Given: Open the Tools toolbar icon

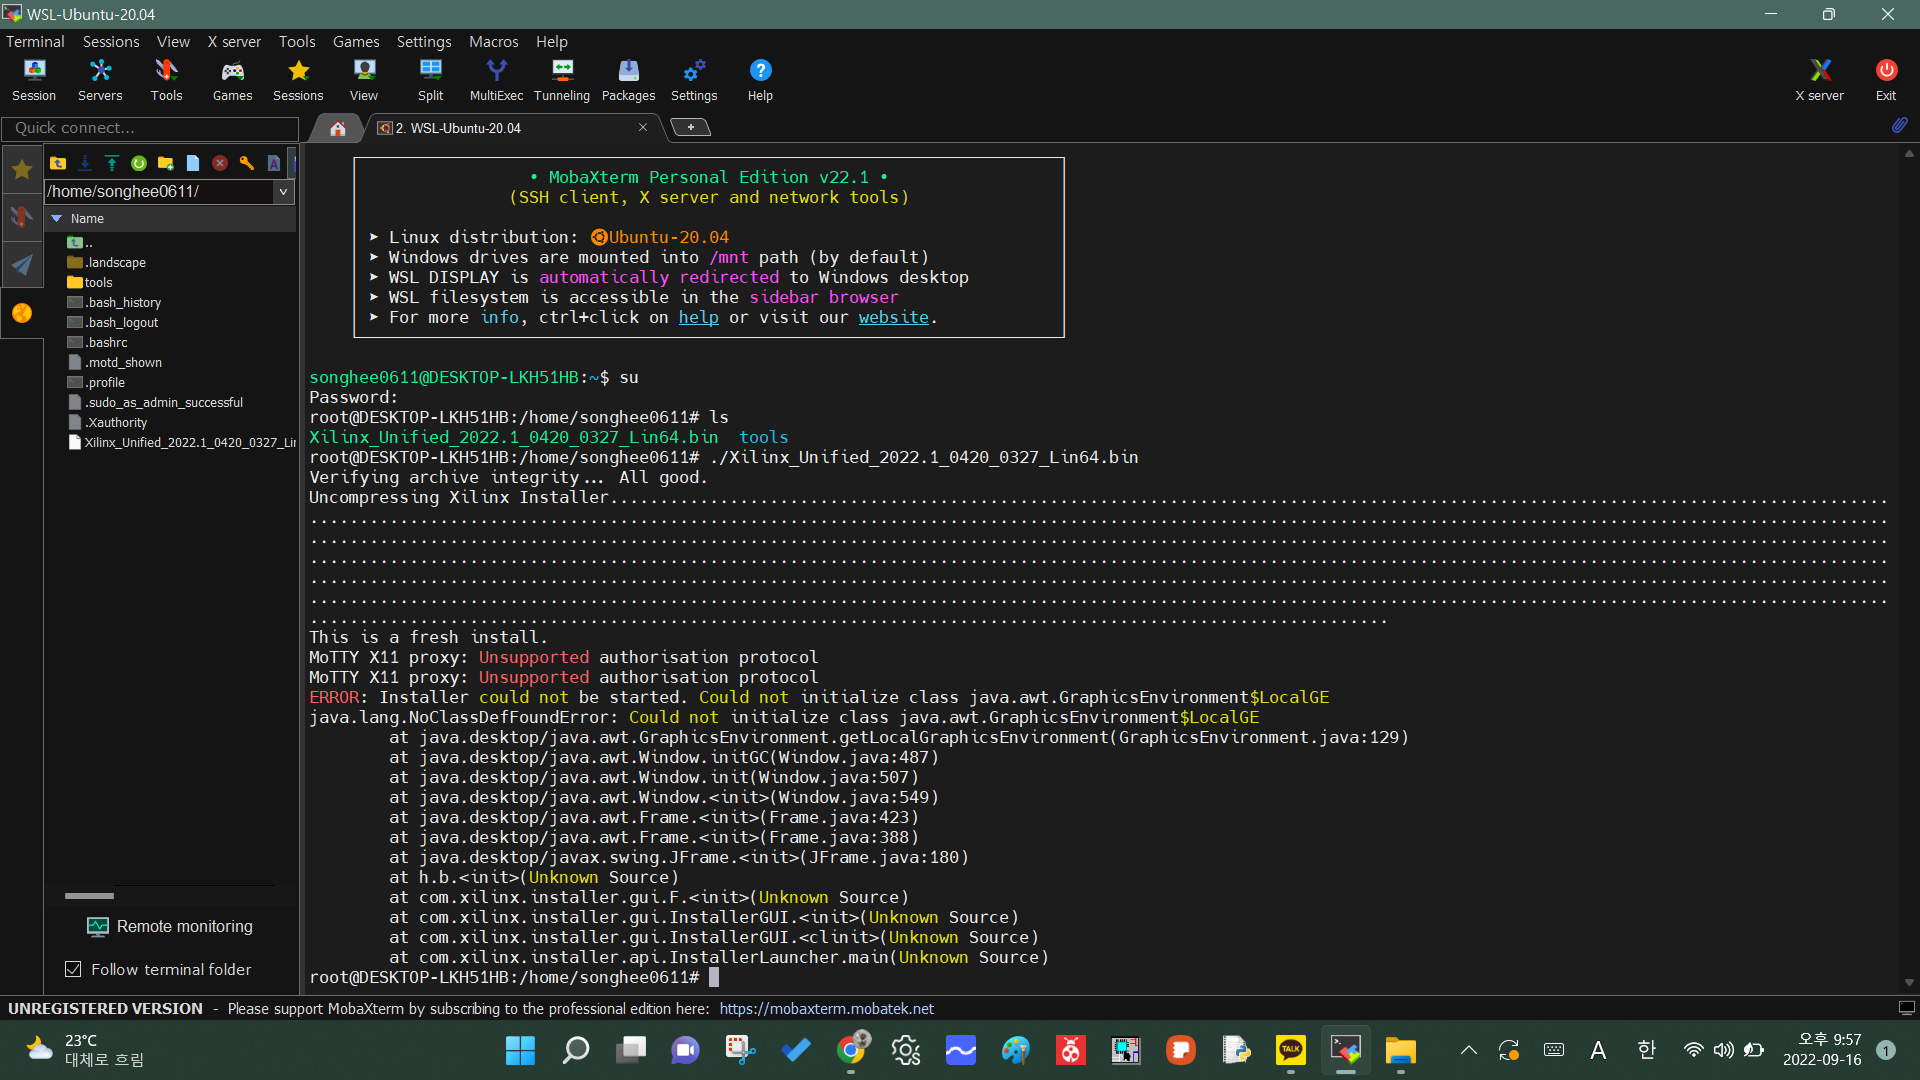Looking at the screenshot, I should tap(166, 79).
